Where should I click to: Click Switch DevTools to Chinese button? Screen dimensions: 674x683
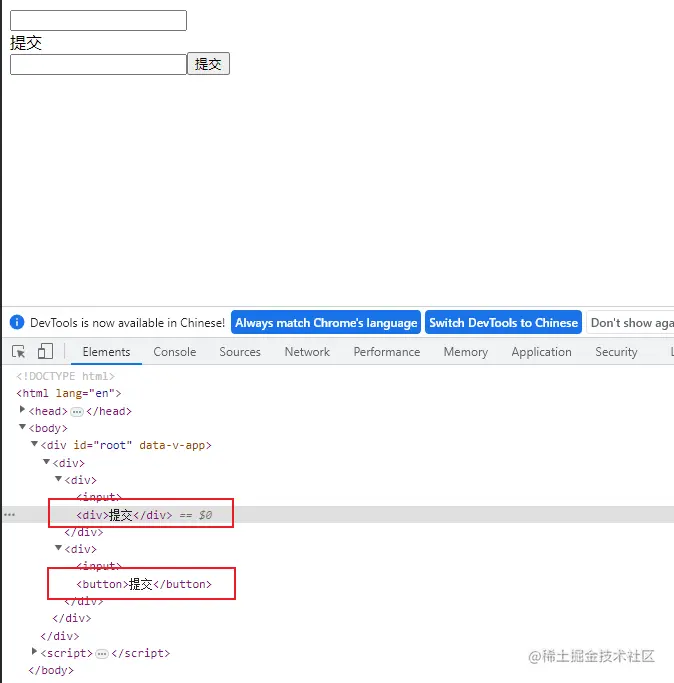coord(503,322)
